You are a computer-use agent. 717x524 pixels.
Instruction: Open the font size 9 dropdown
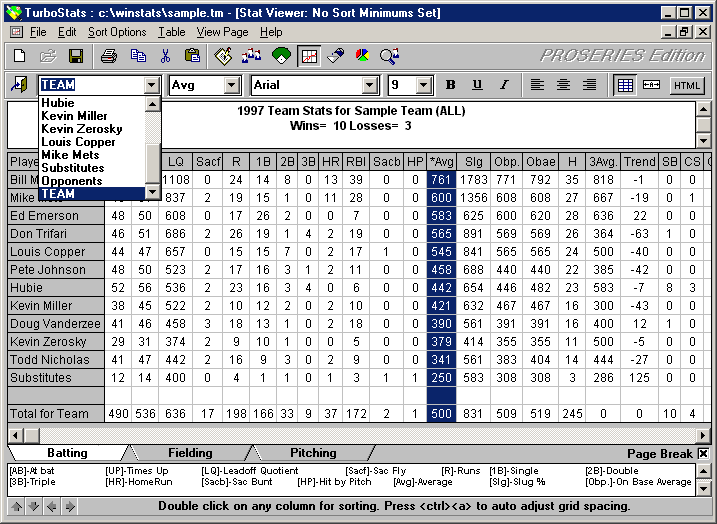[x=424, y=85]
